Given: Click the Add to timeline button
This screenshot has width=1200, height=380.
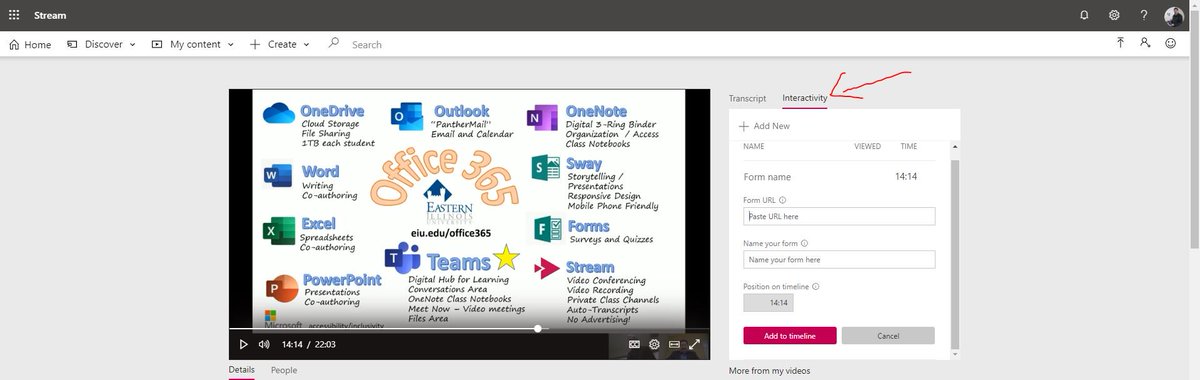Looking at the screenshot, I should [790, 336].
